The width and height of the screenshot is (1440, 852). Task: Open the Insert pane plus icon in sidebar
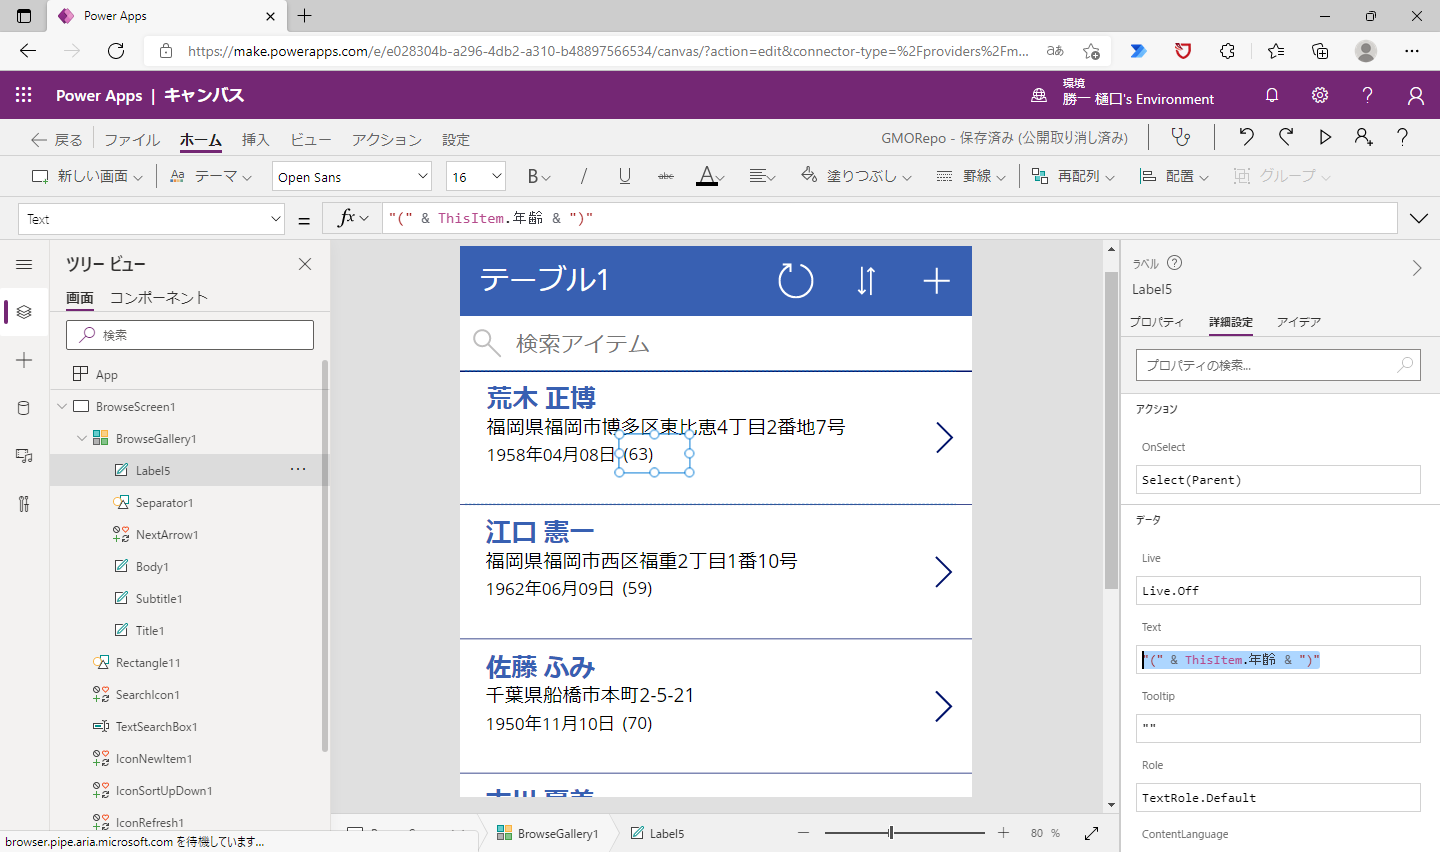pyautogui.click(x=24, y=360)
